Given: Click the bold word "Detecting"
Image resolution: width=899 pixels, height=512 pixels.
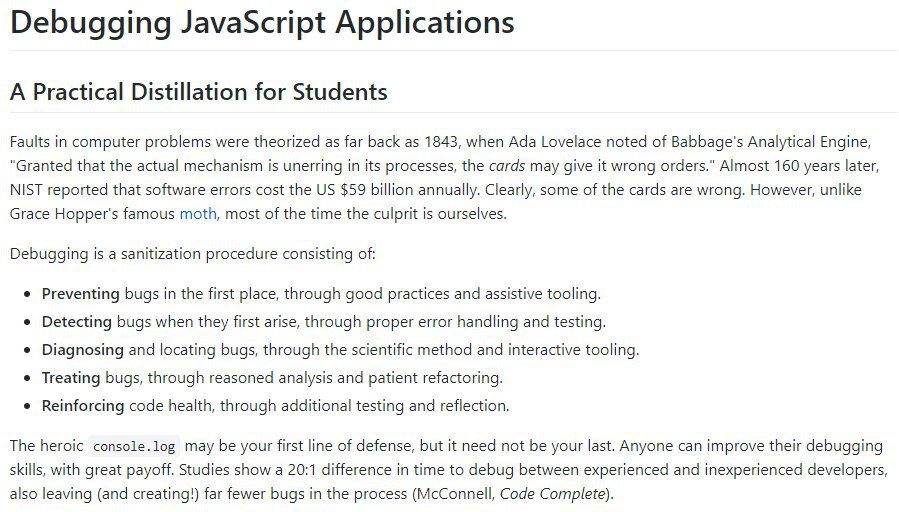Looking at the screenshot, I should tap(77, 322).
